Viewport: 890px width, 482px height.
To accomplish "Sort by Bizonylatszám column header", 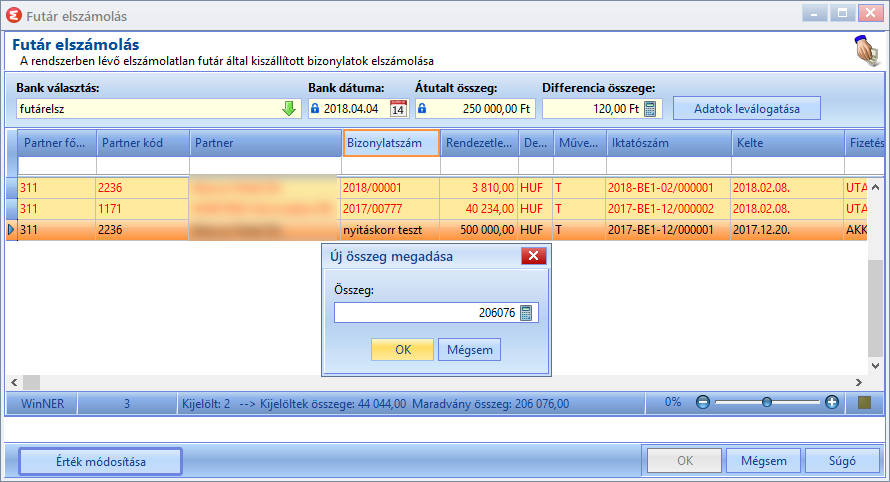I will click(x=391, y=143).
